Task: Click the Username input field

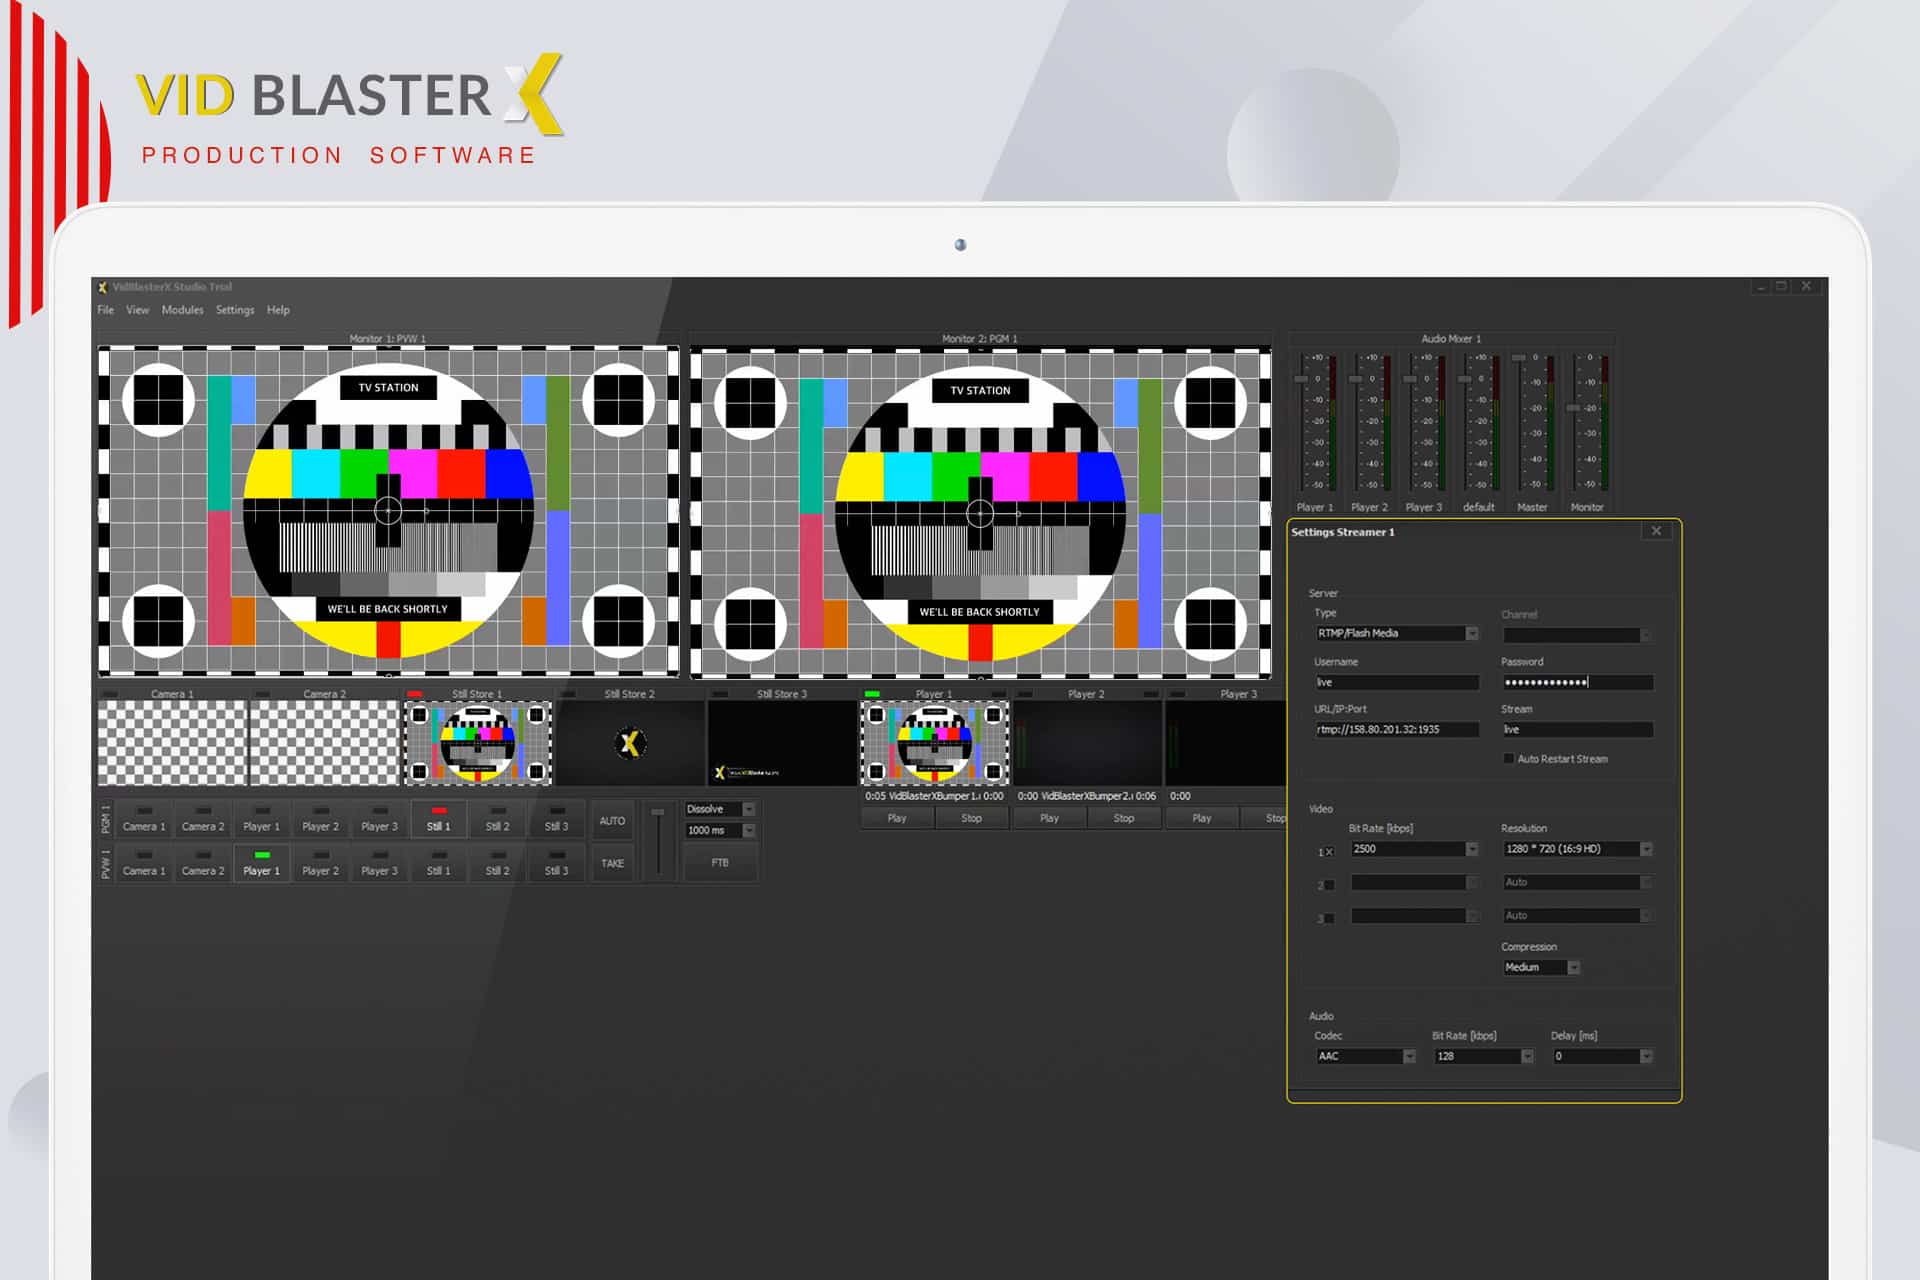Action: [1396, 682]
